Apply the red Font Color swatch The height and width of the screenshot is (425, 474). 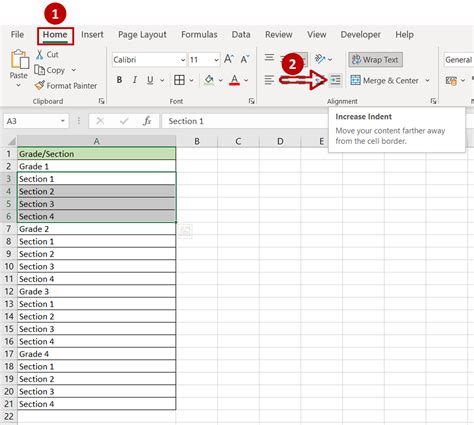pos(235,80)
